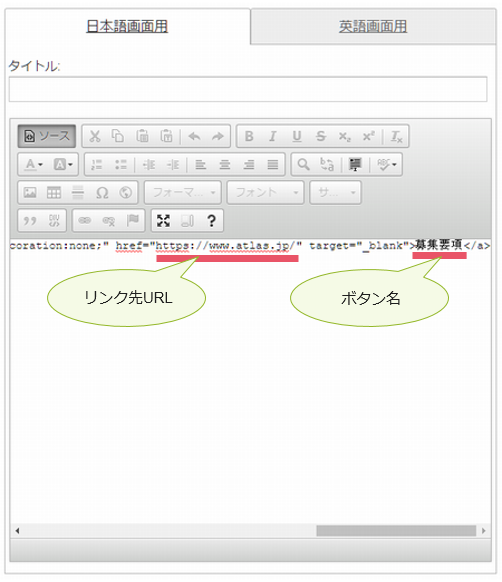502x582 pixels.
Task: Expand the text color dropdown
Action: pos(34,164)
